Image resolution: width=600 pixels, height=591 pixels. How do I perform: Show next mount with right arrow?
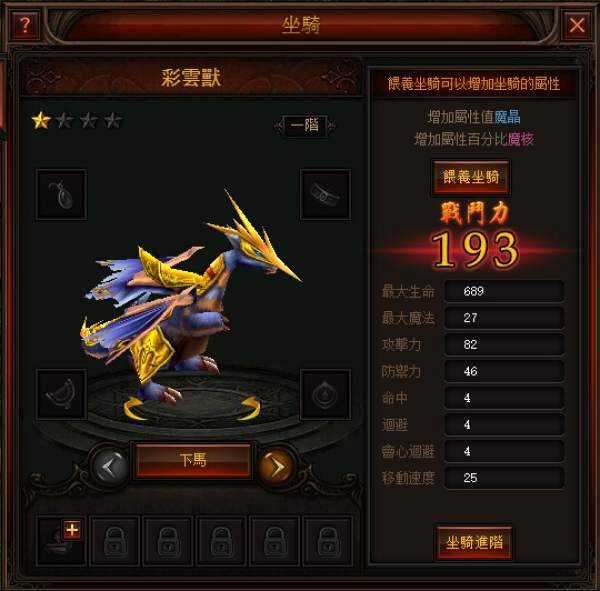277,467
